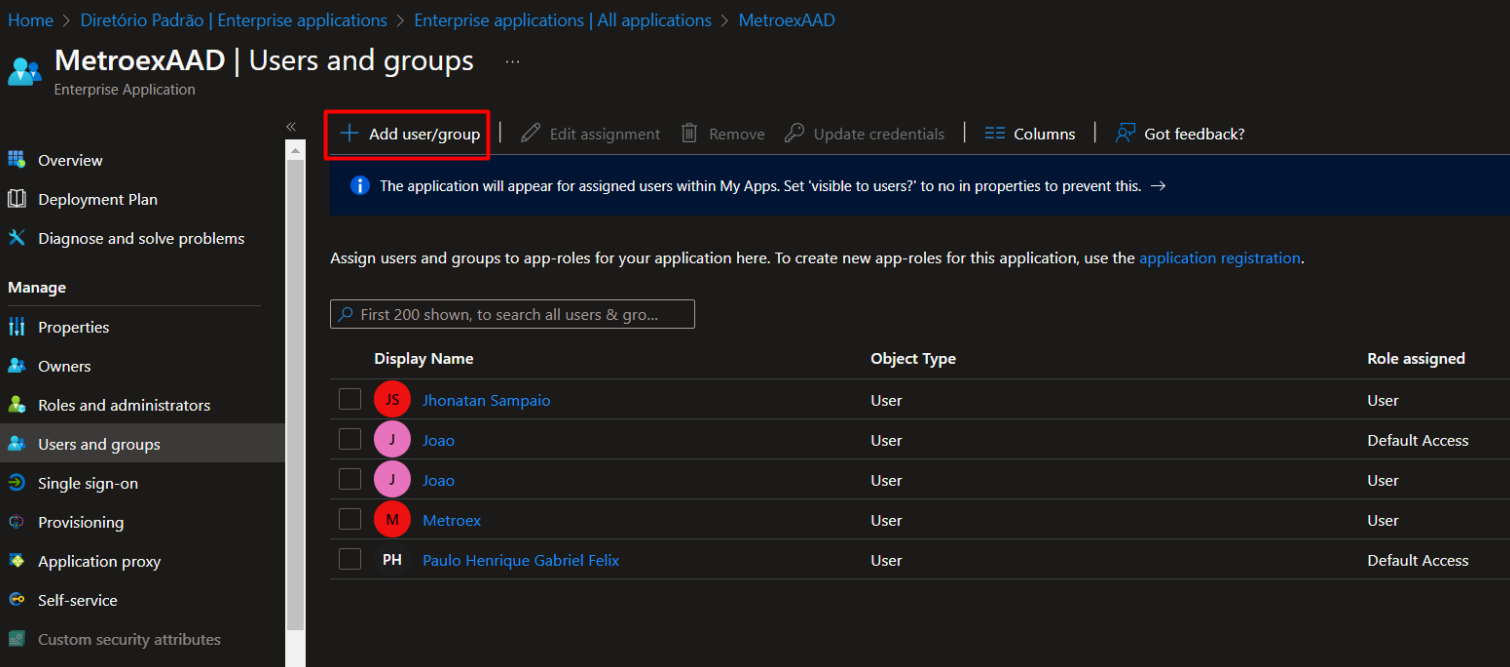
Task: Open the Metroex user link
Action: click(x=452, y=520)
